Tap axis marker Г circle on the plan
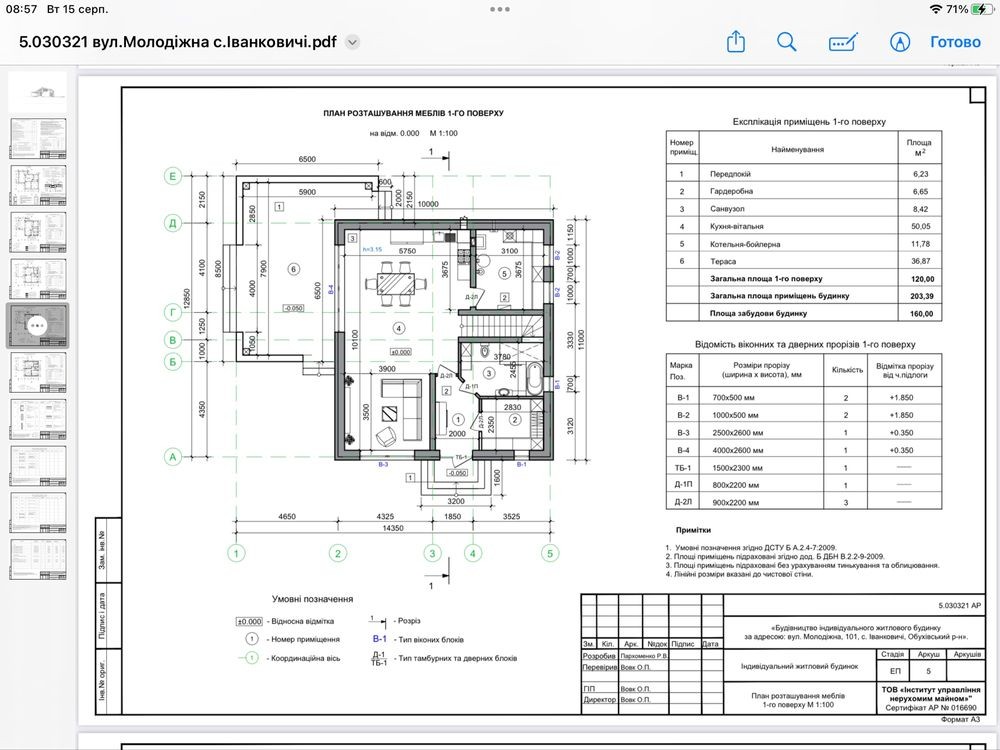Screen dimensions: 1000x750 pyautogui.click(x=173, y=312)
